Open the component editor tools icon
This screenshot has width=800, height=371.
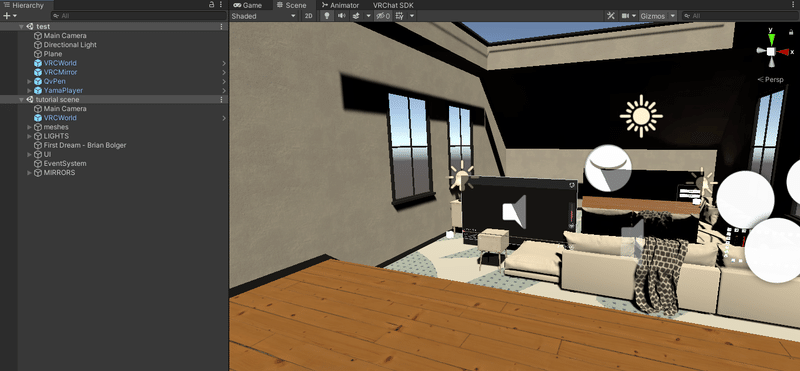[x=611, y=16]
